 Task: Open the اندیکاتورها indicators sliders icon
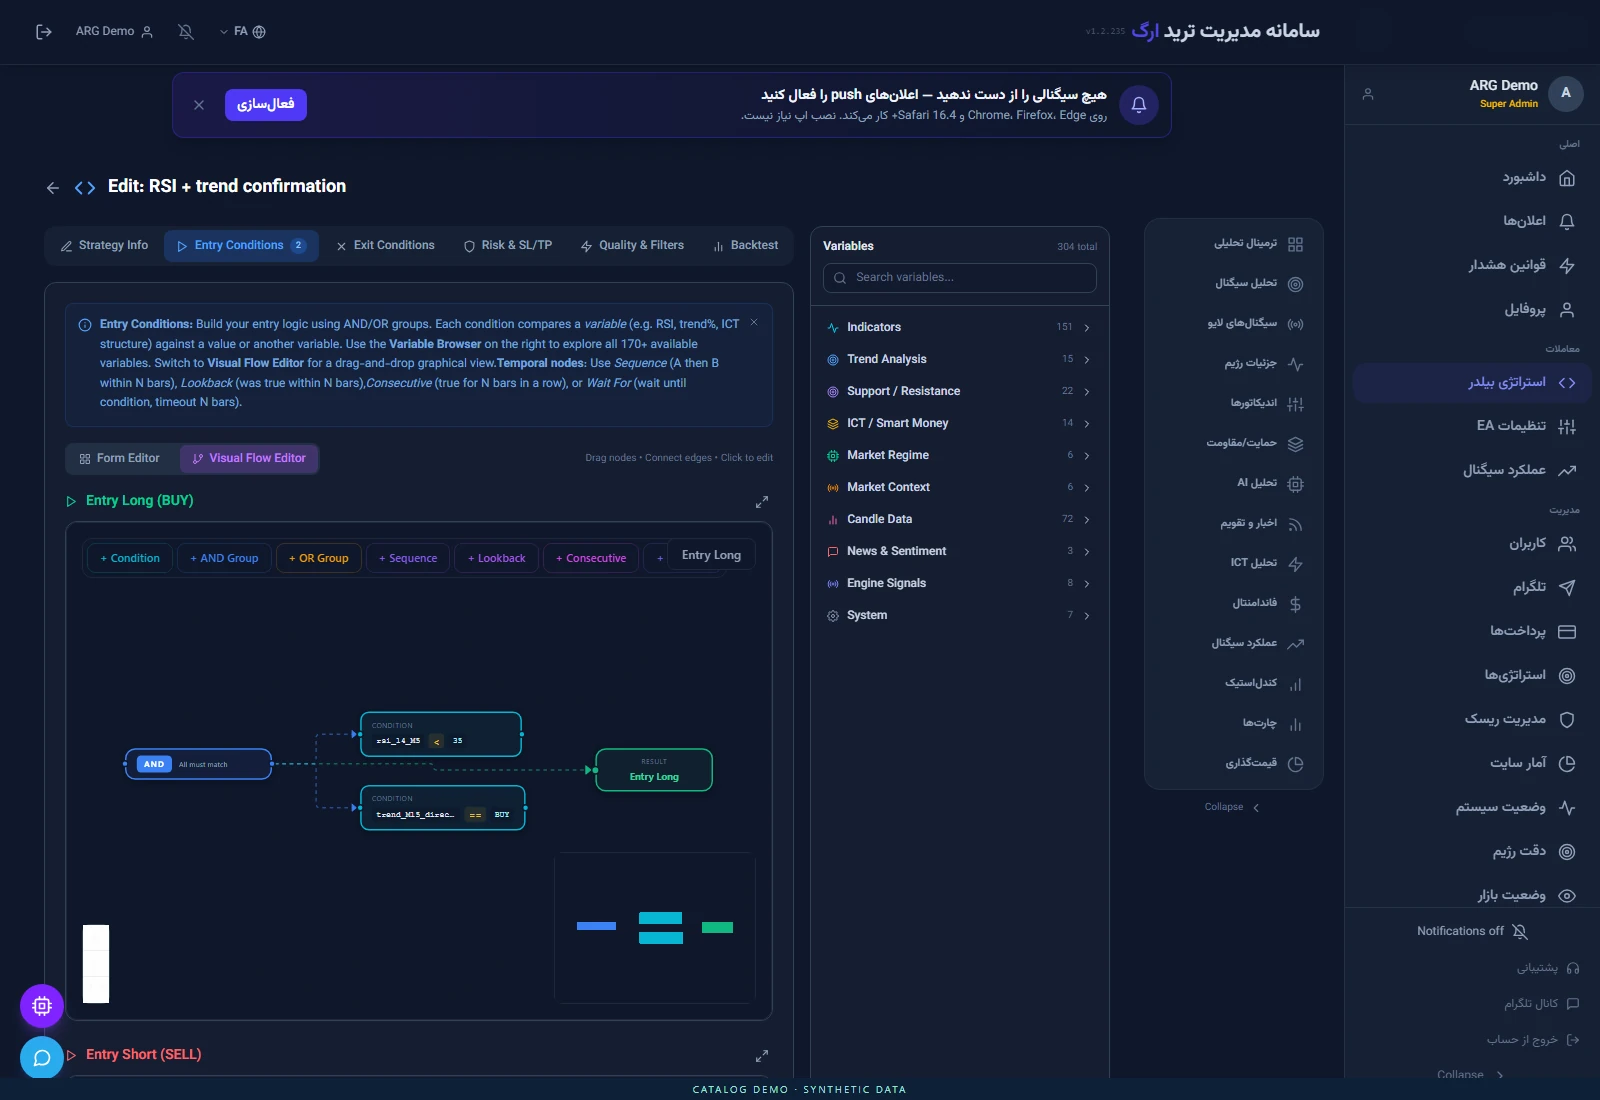coord(1295,404)
